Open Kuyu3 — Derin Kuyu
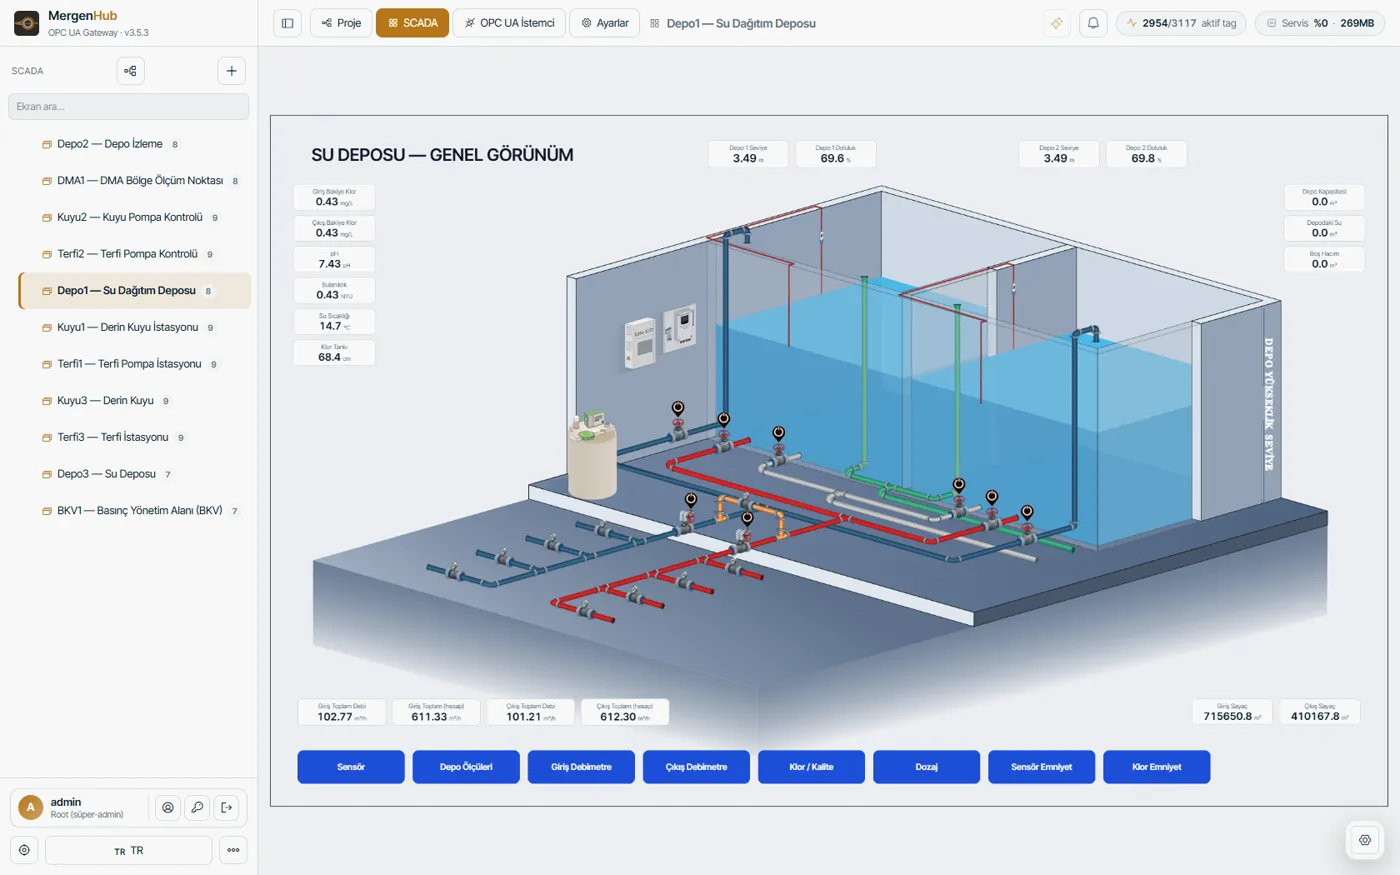1400x875 pixels. 135,401
